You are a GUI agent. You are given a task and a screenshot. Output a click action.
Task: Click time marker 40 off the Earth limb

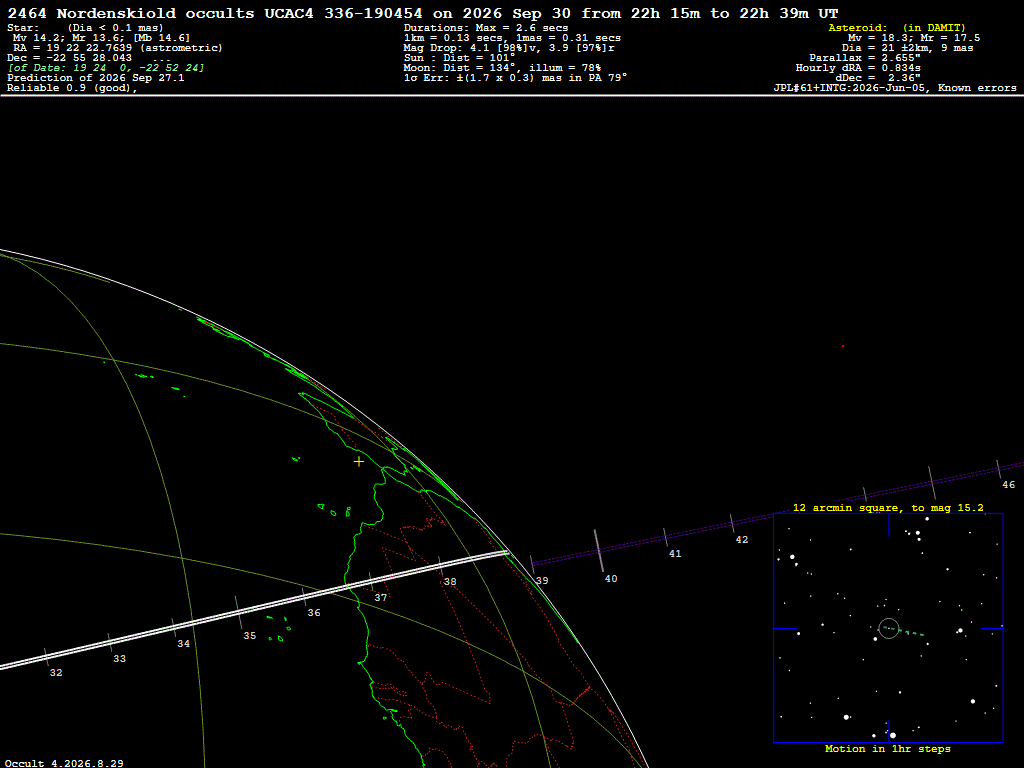click(x=611, y=579)
